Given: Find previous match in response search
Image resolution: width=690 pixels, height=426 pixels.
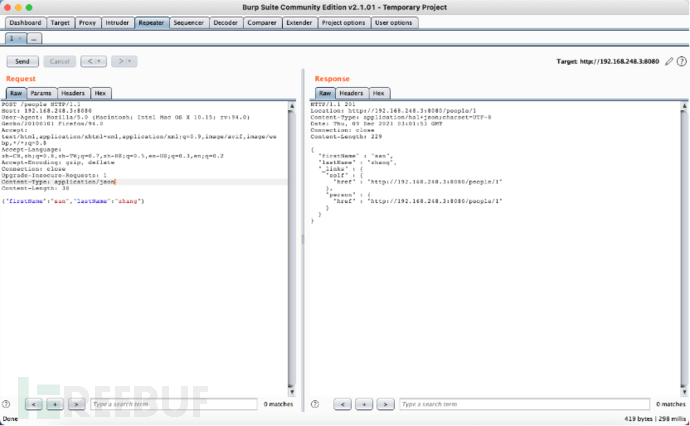Looking at the screenshot, I should 343,404.
